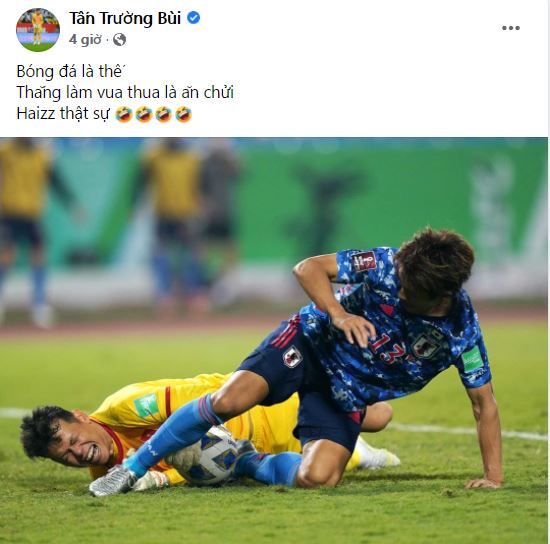Open the three-dot post options menu
Image resolution: width=550 pixels, height=544 pixels.
coord(510,28)
